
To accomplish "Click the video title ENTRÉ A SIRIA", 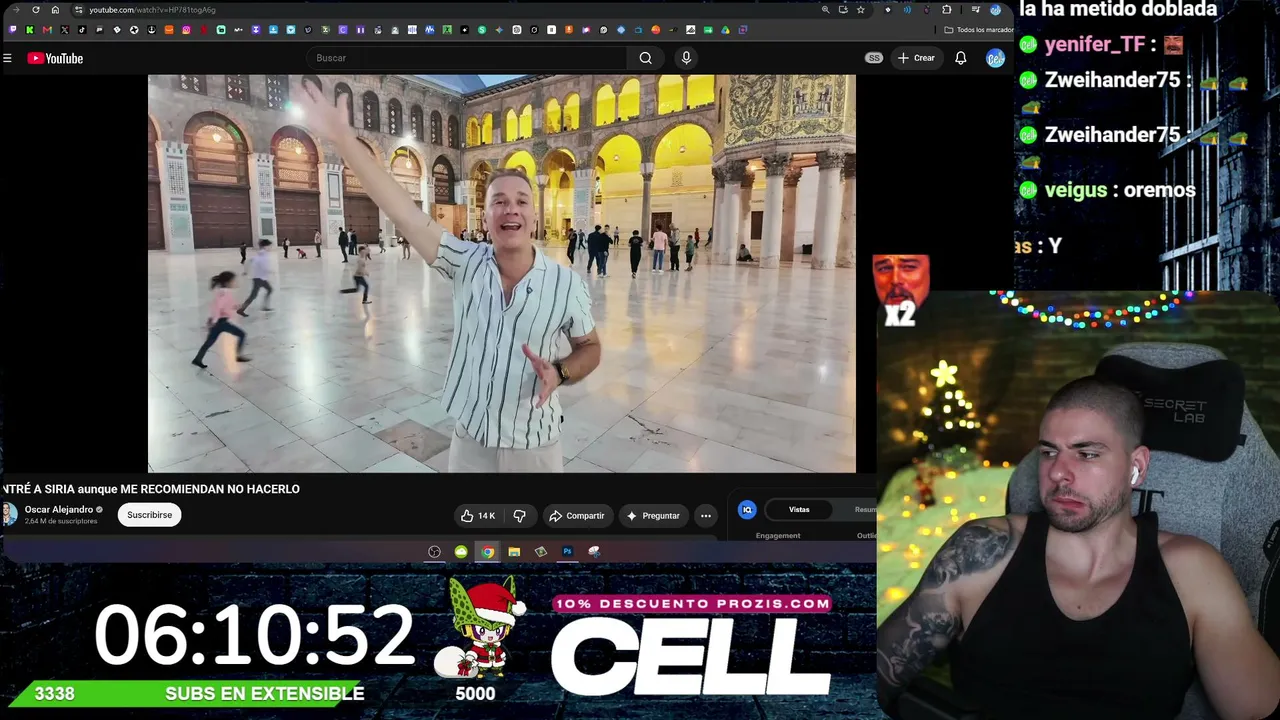I will (150, 489).
